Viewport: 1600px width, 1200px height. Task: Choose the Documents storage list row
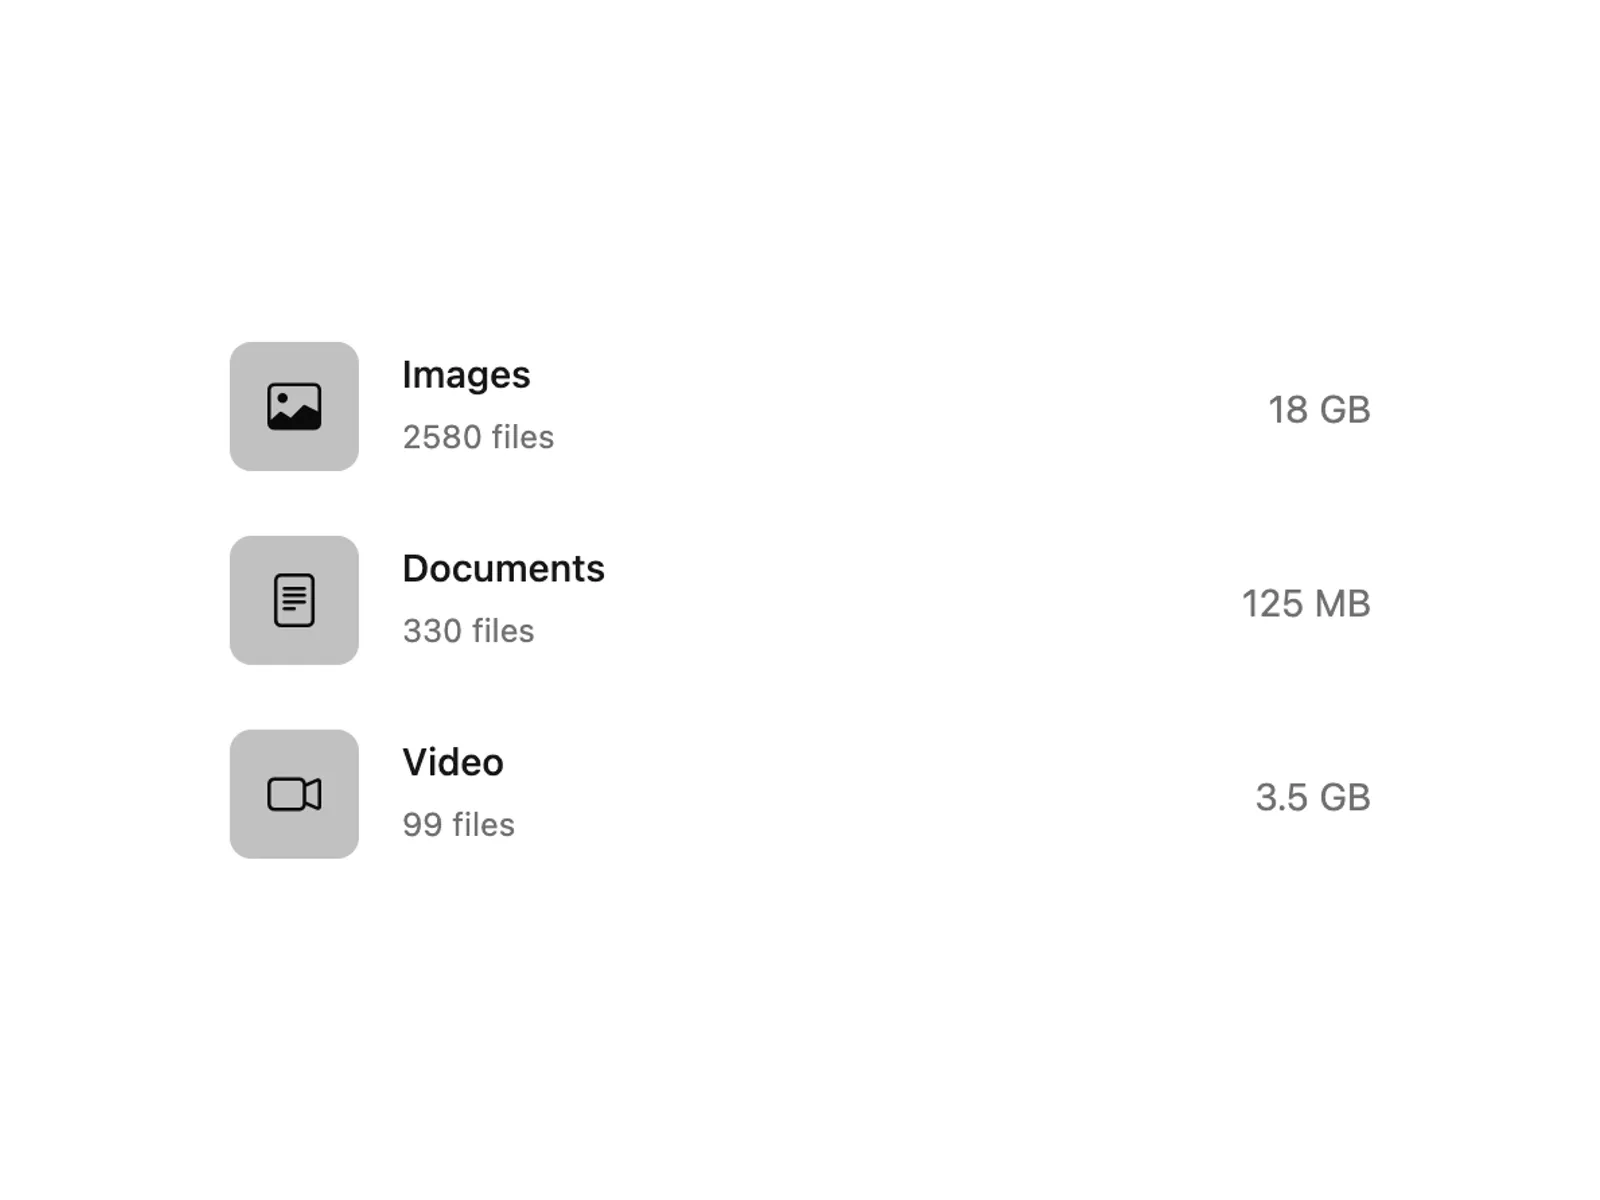tap(800, 600)
